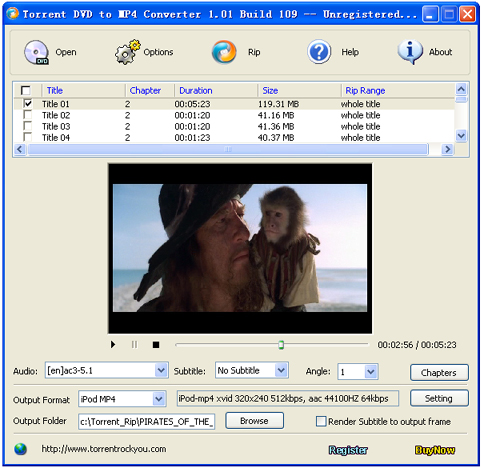Click whole title range of Title 04
The width and height of the screenshot is (482, 468).
click(360, 138)
